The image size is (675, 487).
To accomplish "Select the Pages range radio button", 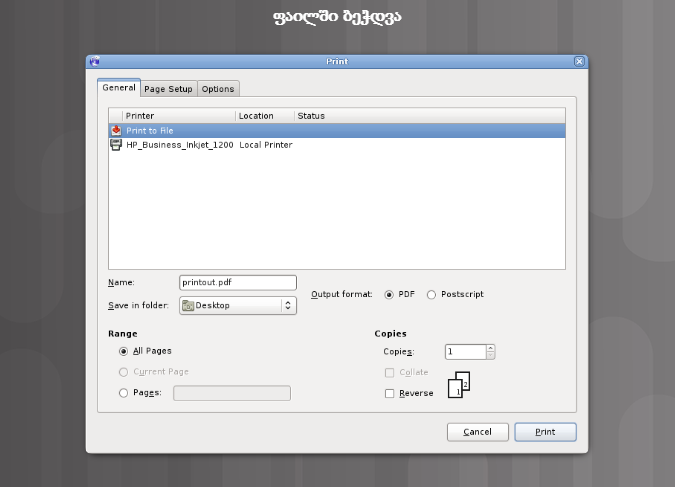I will pyautogui.click(x=124, y=393).
